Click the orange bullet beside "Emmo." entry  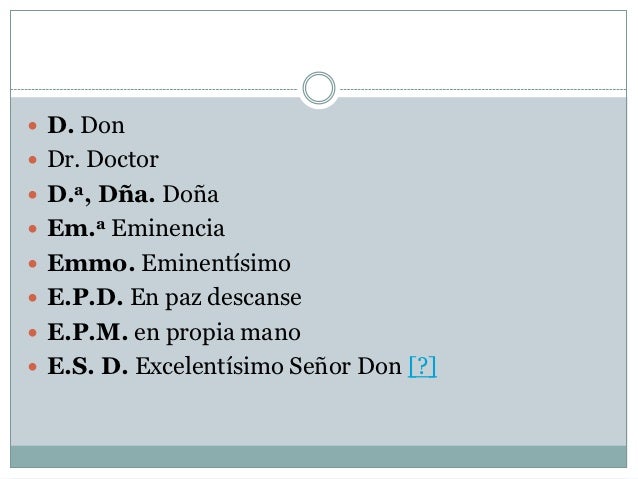(33, 264)
